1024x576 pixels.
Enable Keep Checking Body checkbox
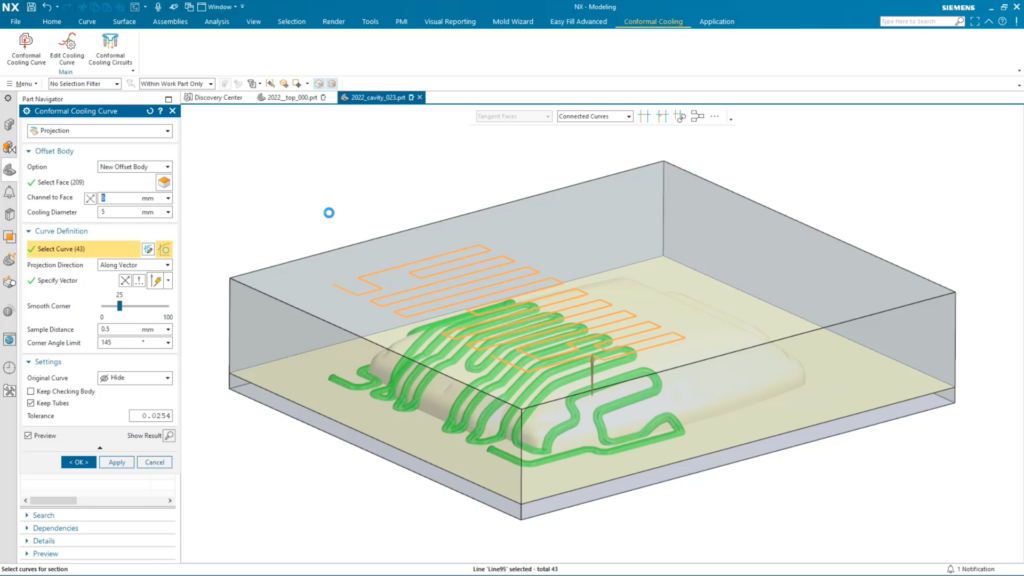point(31,391)
